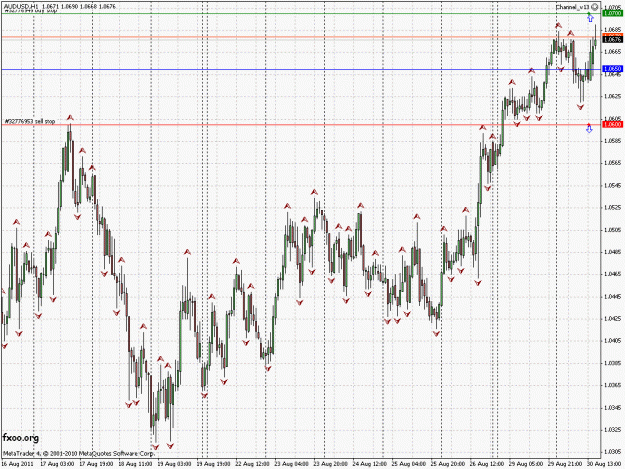
Task: Click the 1.0485 price scale value
Action: tap(613, 252)
